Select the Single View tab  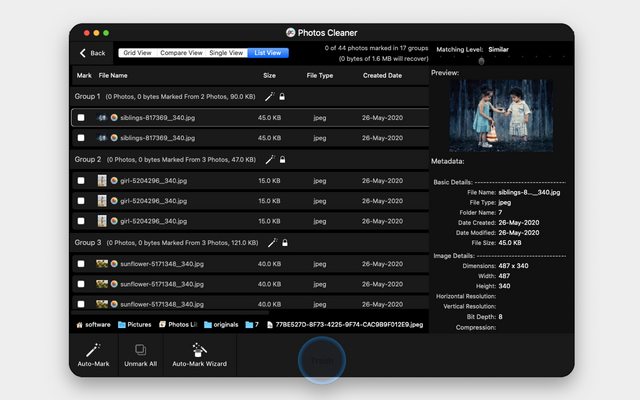point(226,53)
